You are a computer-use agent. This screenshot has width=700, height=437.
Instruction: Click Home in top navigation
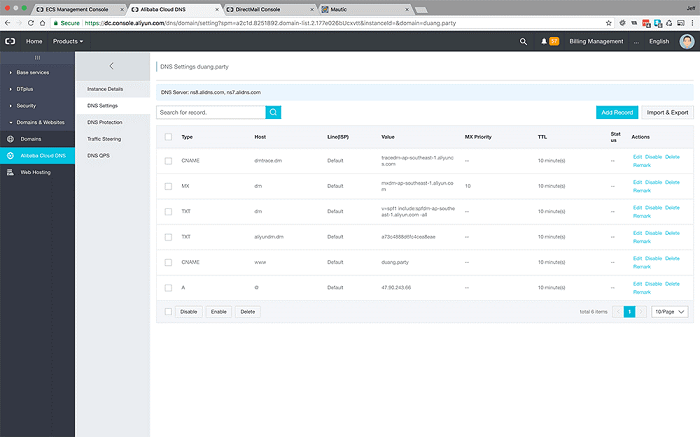(x=34, y=41)
